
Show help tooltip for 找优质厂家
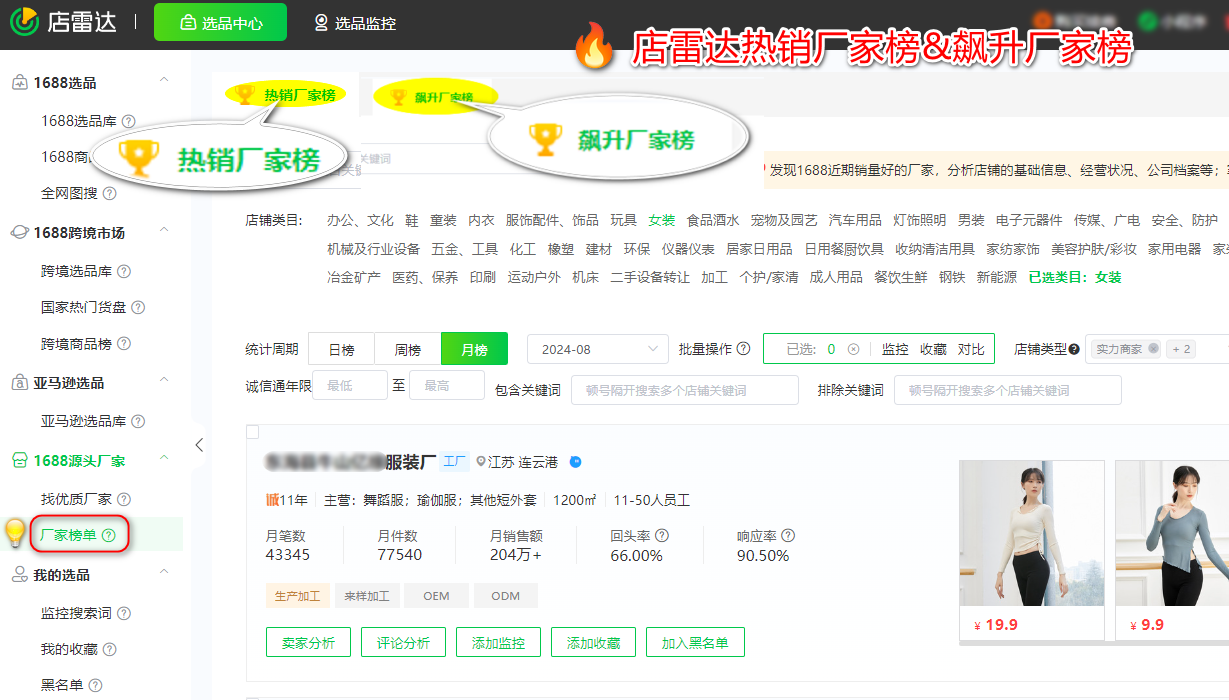[x=124, y=499]
